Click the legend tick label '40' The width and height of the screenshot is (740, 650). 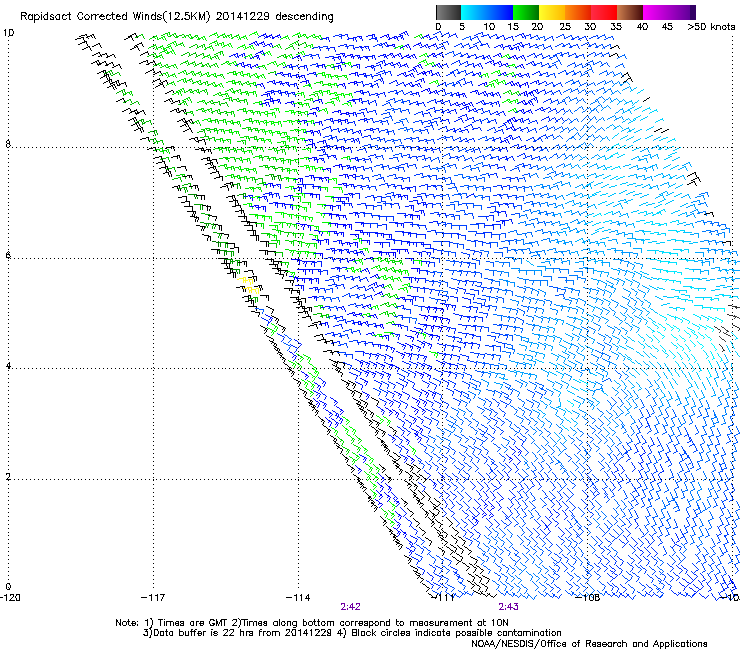pyautogui.click(x=642, y=27)
